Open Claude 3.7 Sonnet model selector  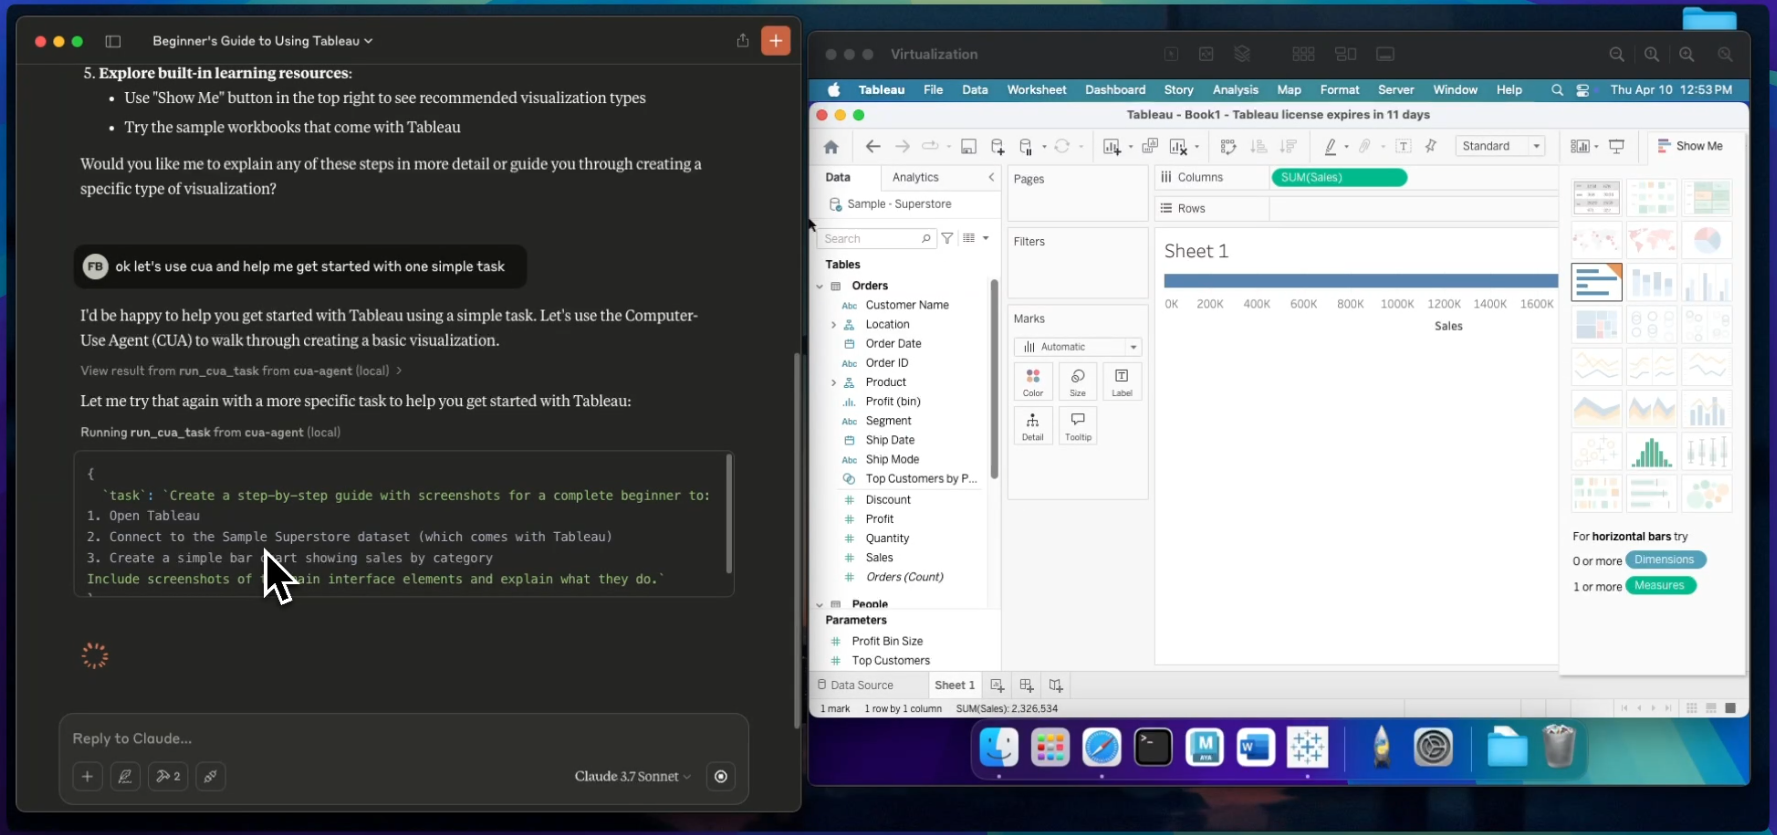tap(633, 776)
